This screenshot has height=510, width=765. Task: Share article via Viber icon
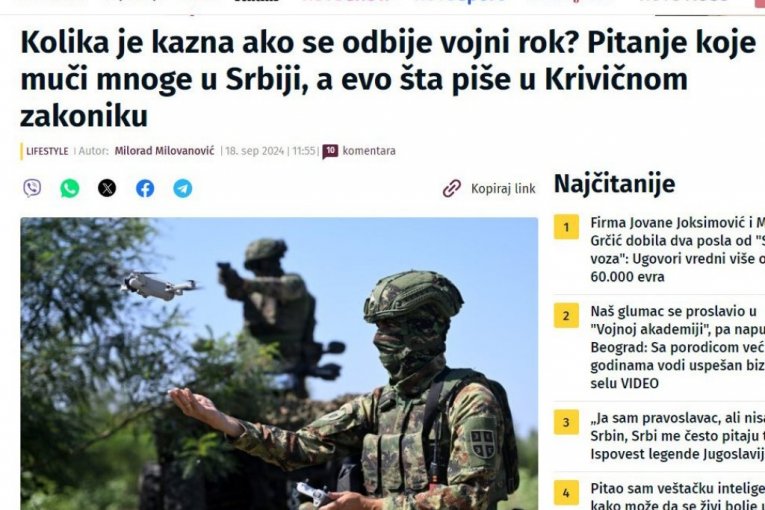tap(32, 188)
